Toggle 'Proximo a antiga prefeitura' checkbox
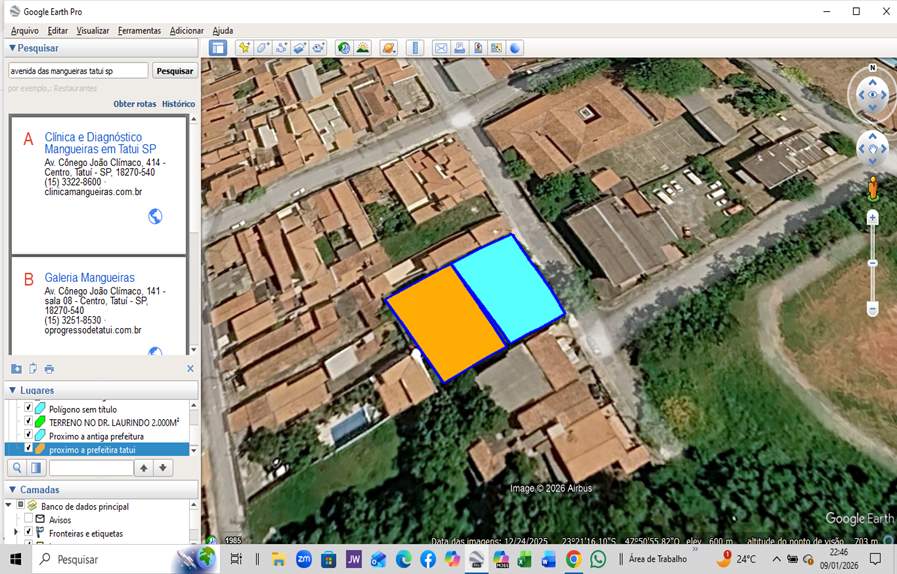Image resolution: width=897 pixels, height=574 pixels. click(28, 436)
